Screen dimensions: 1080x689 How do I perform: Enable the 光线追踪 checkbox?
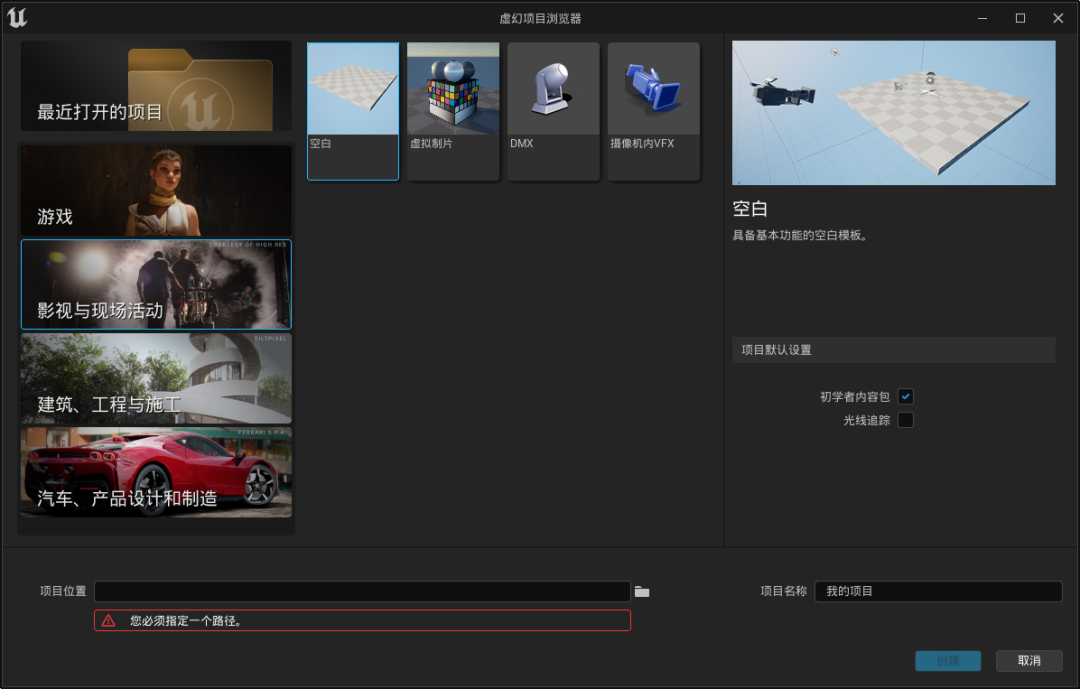click(x=906, y=420)
